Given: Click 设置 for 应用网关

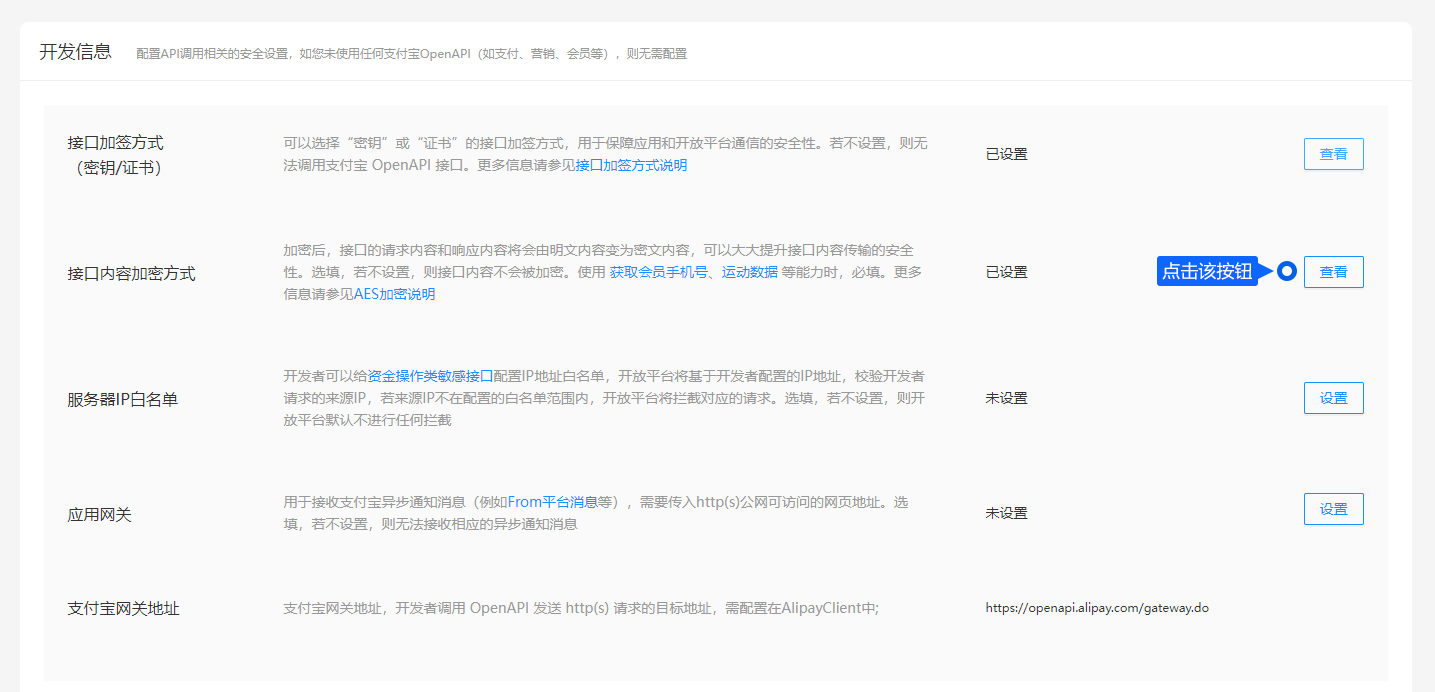Looking at the screenshot, I should pos(1333,509).
